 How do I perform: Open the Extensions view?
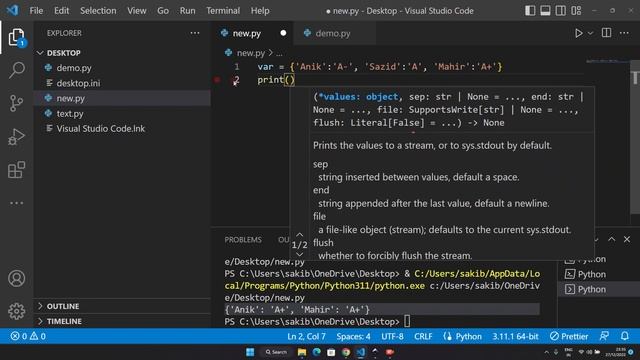coord(16,170)
